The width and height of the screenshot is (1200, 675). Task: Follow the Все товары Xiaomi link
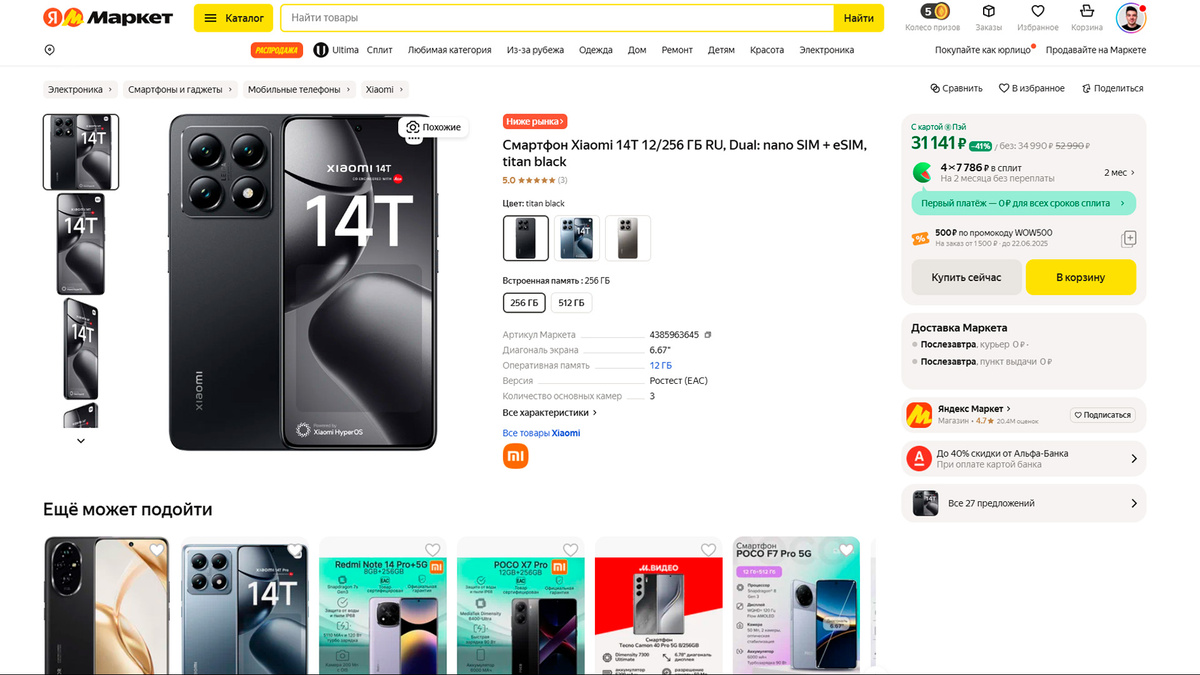[541, 432]
